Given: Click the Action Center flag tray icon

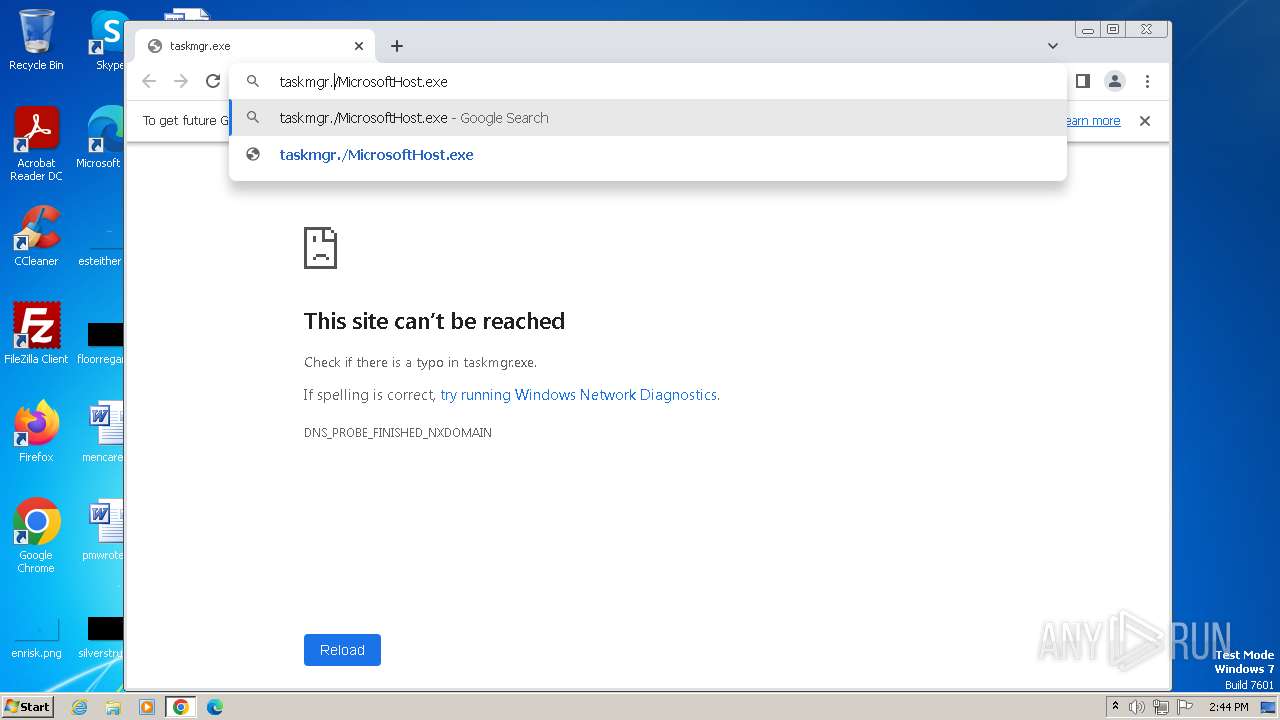Looking at the screenshot, I should click(x=1183, y=707).
